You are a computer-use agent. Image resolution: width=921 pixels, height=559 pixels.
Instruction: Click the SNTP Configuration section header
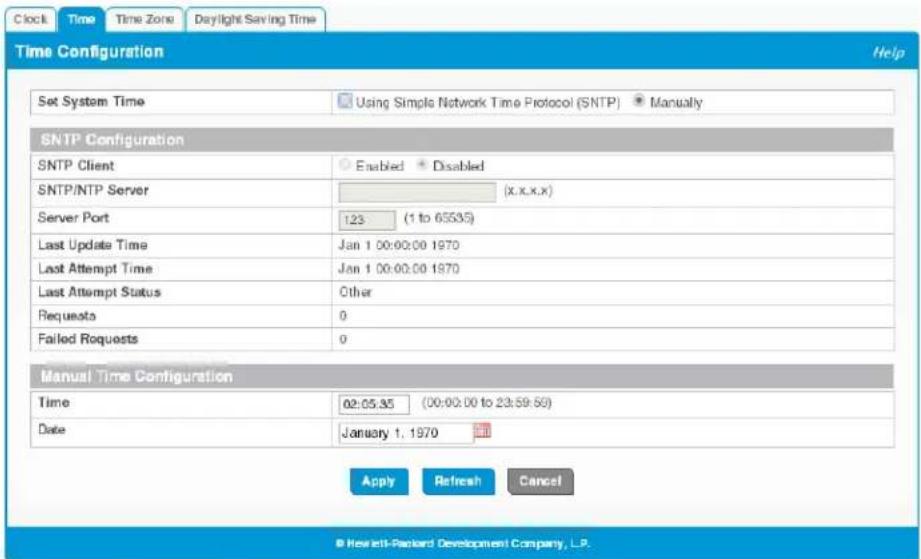462,140
